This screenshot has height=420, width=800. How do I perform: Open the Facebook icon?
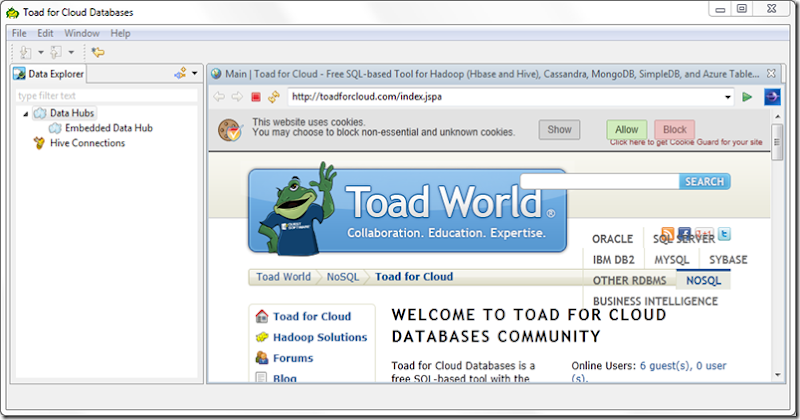coord(685,234)
